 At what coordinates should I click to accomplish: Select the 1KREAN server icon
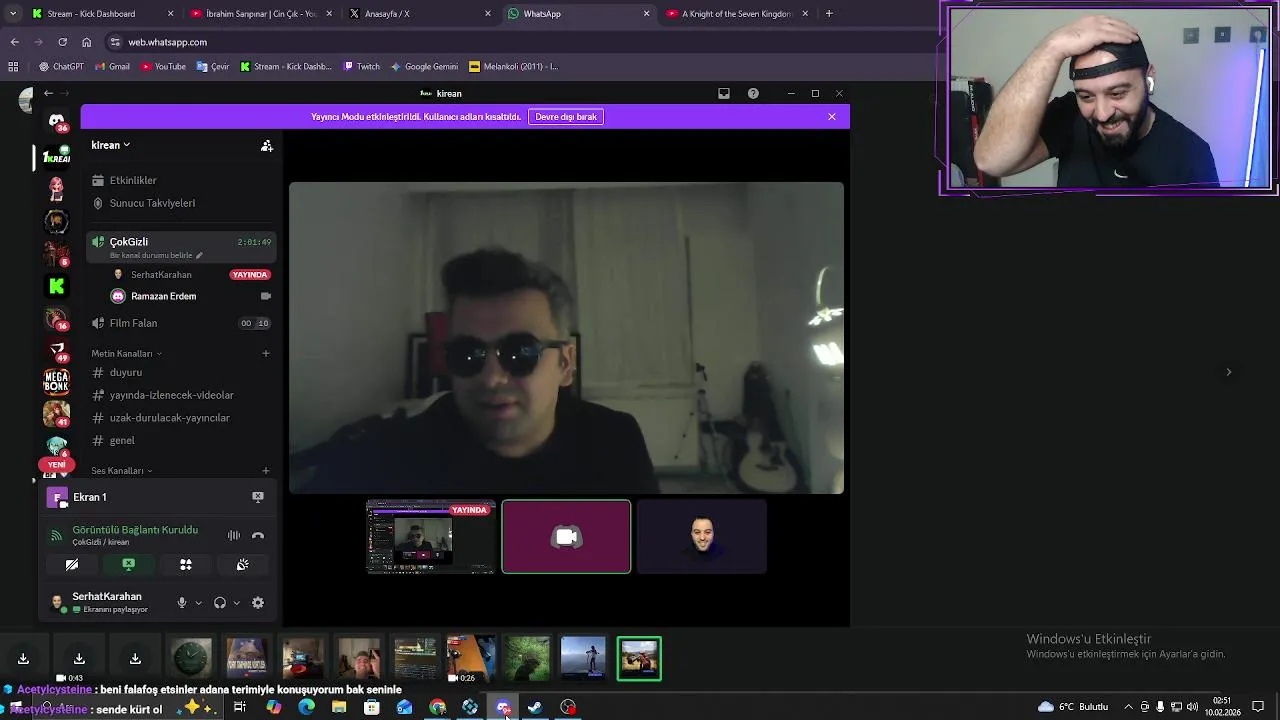(x=57, y=157)
